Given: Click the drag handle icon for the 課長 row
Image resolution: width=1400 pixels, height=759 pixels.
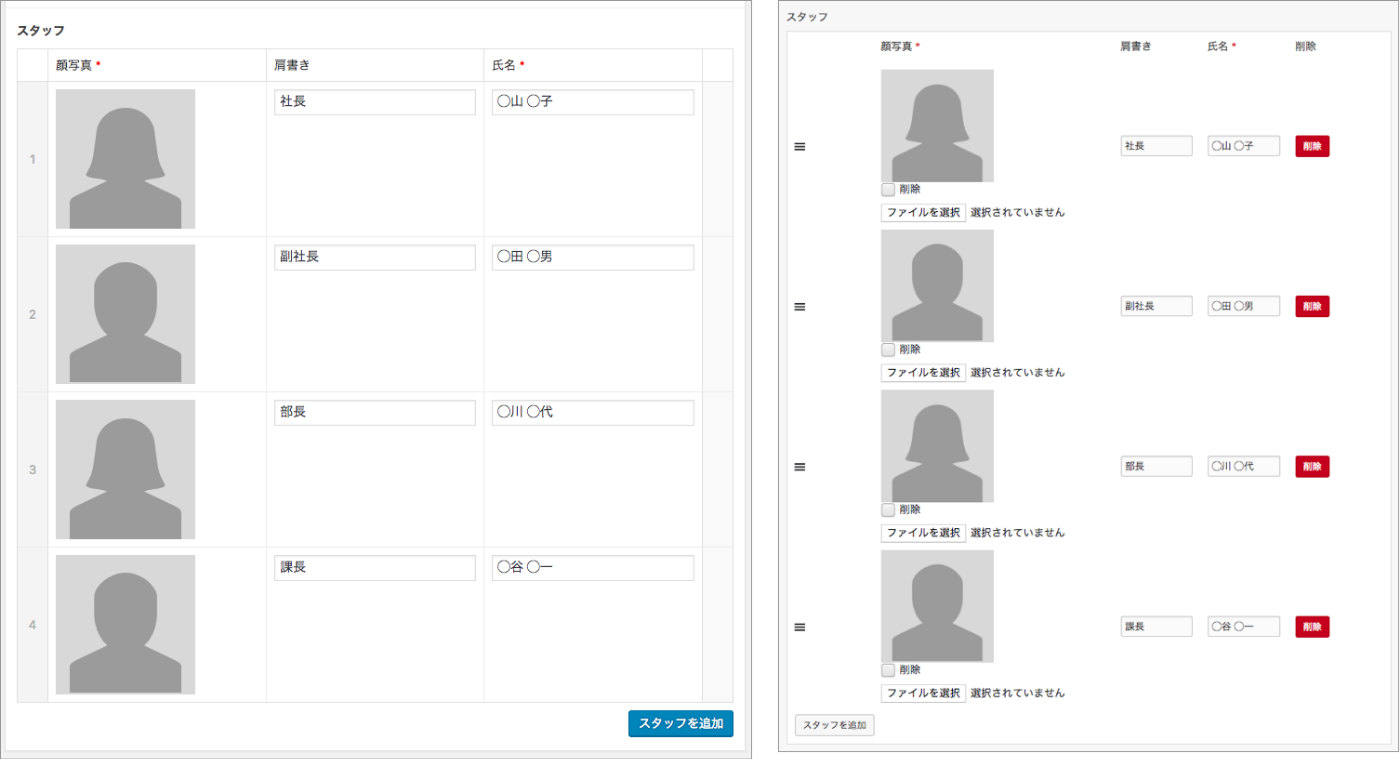Looking at the screenshot, I should pyautogui.click(x=800, y=627).
